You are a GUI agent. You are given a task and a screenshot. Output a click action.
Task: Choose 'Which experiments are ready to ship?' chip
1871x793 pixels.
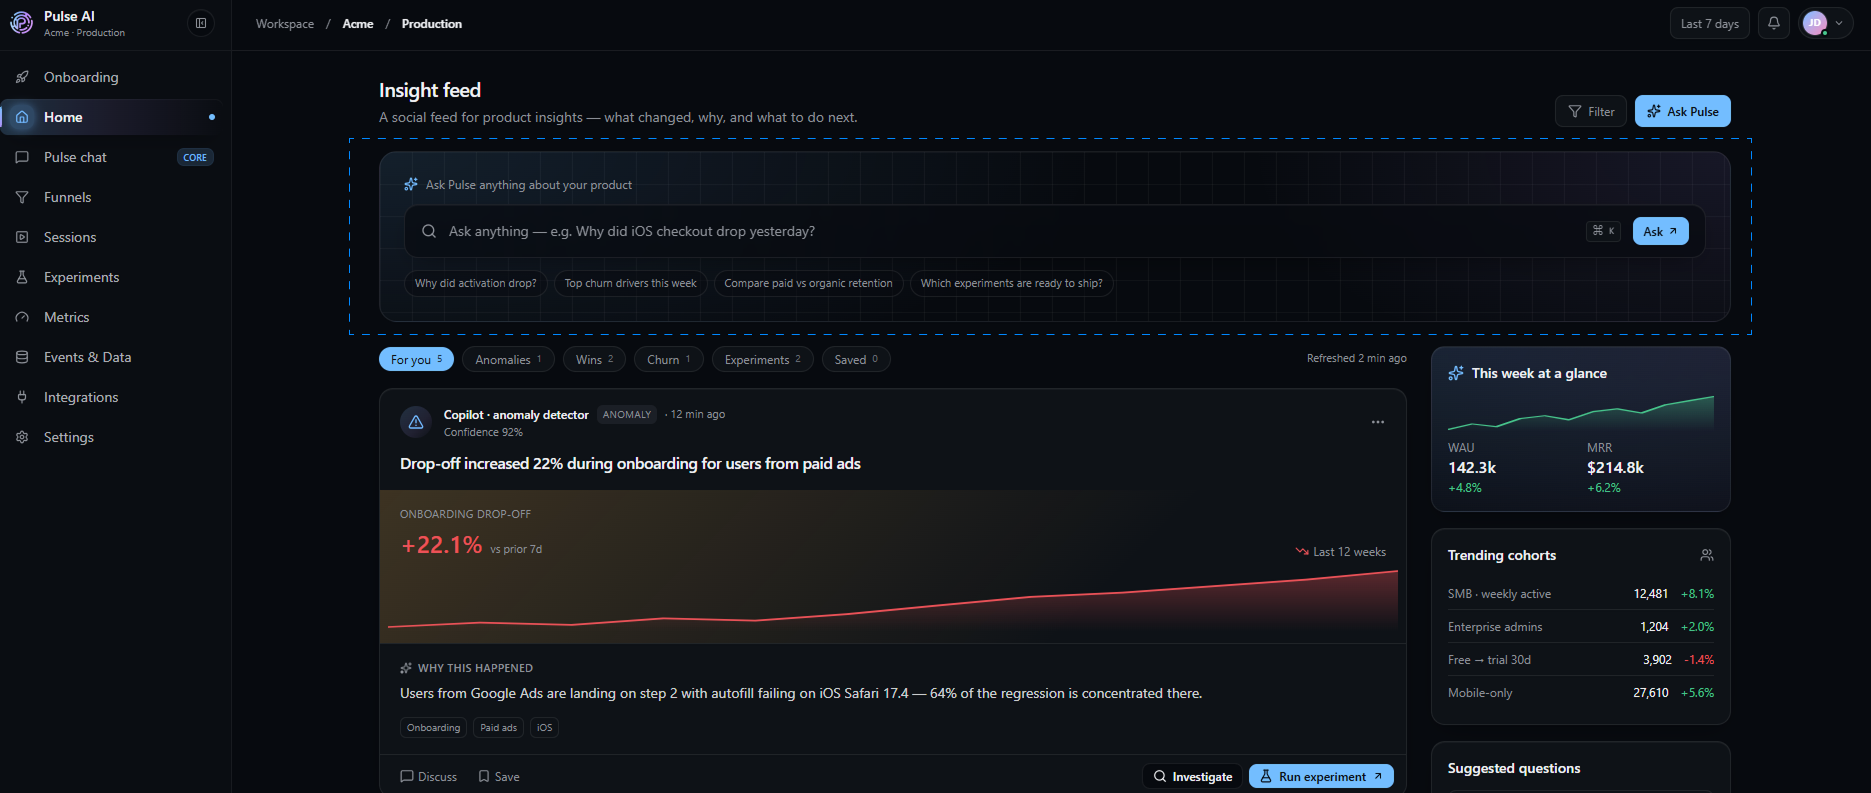[x=1012, y=283]
